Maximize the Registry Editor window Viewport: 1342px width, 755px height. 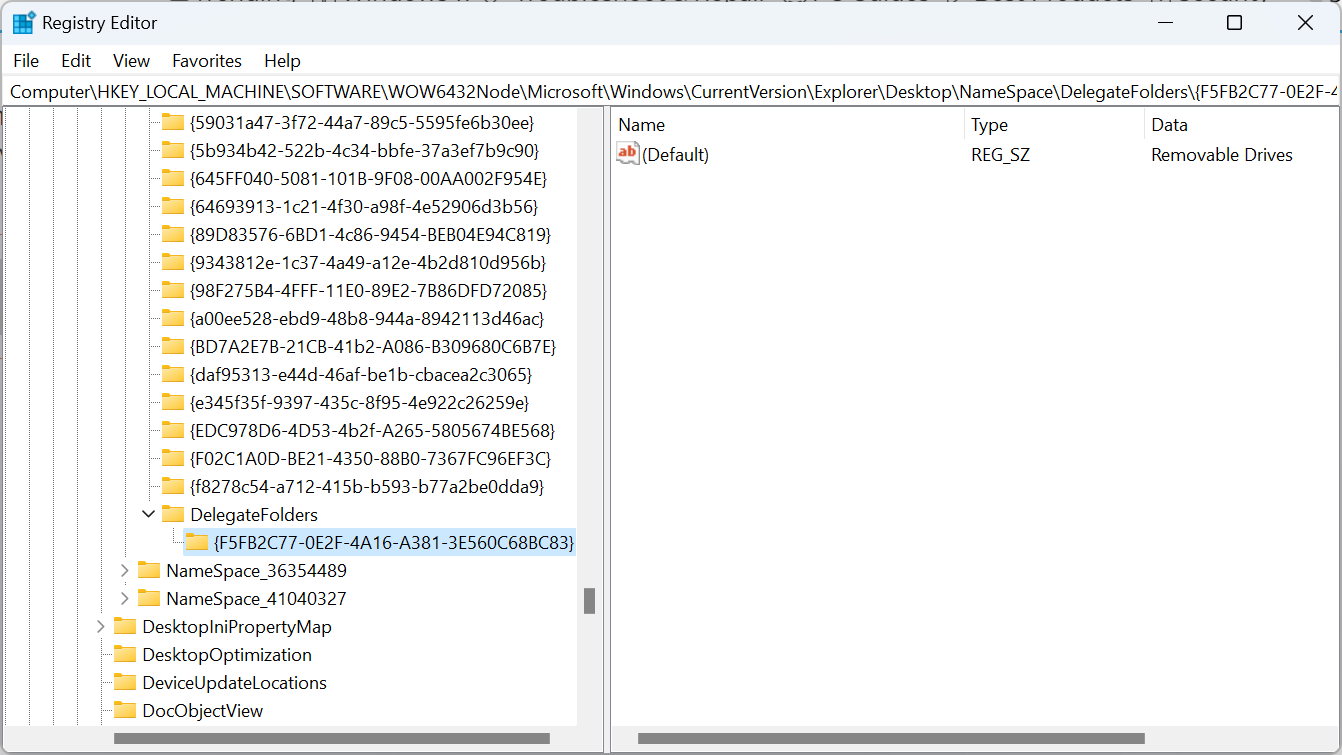(x=1235, y=22)
